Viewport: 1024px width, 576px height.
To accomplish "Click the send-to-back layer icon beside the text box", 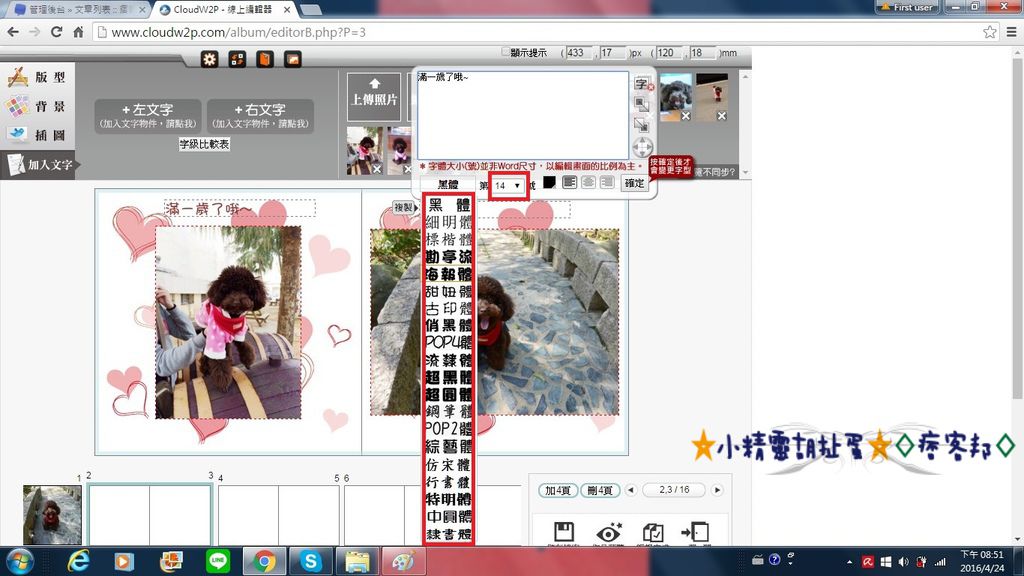I will point(642,124).
